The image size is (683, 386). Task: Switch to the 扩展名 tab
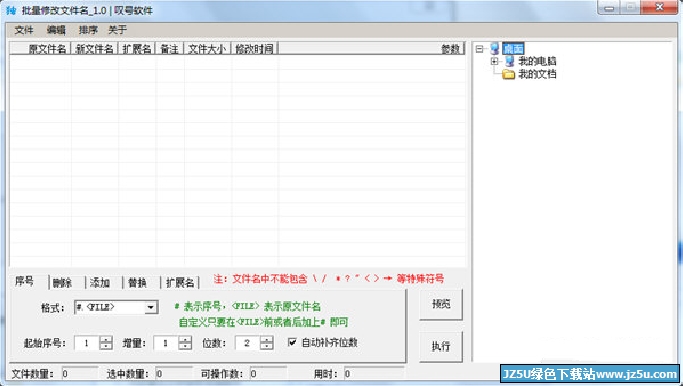(180, 283)
